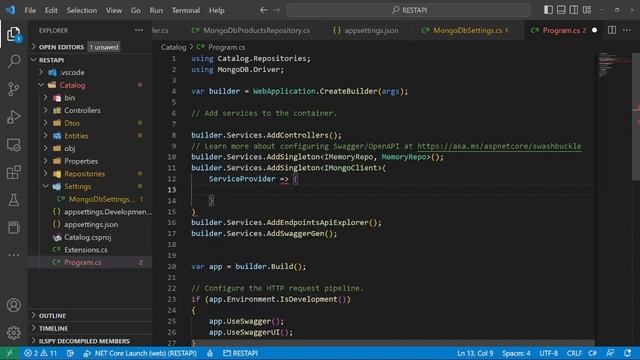This screenshot has width=640, height=360.
Task: Show errors and warnings count in status bar
Action: 40,353
